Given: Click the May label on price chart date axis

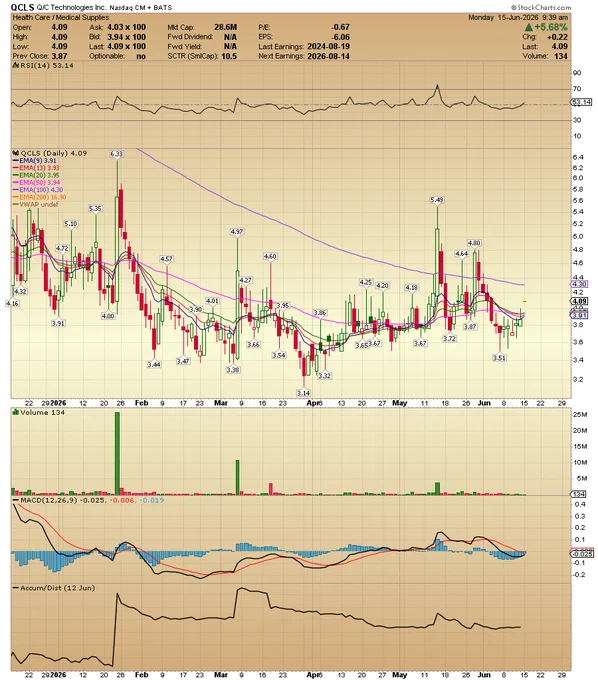Looking at the screenshot, I should point(399,403).
